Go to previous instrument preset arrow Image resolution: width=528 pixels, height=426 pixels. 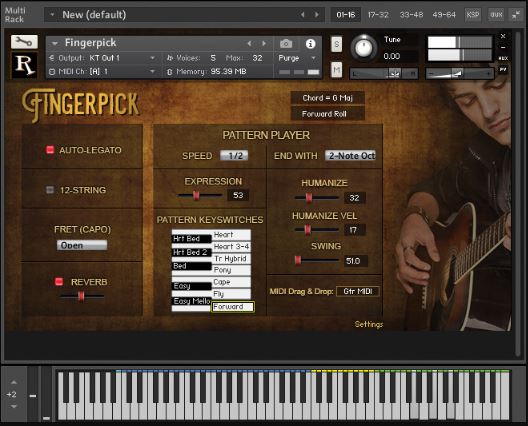[x=249, y=43]
